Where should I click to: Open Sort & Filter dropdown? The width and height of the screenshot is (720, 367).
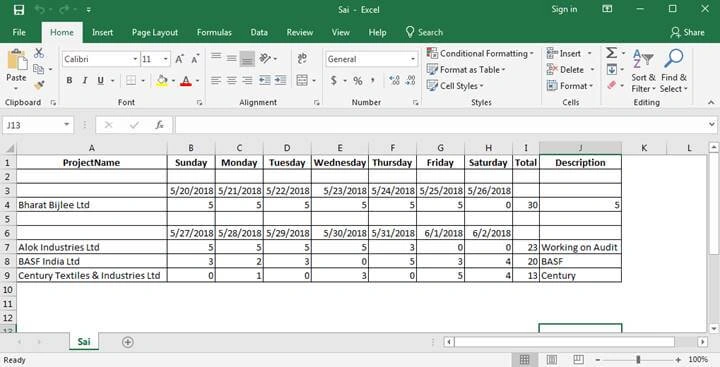(x=643, y=70)
